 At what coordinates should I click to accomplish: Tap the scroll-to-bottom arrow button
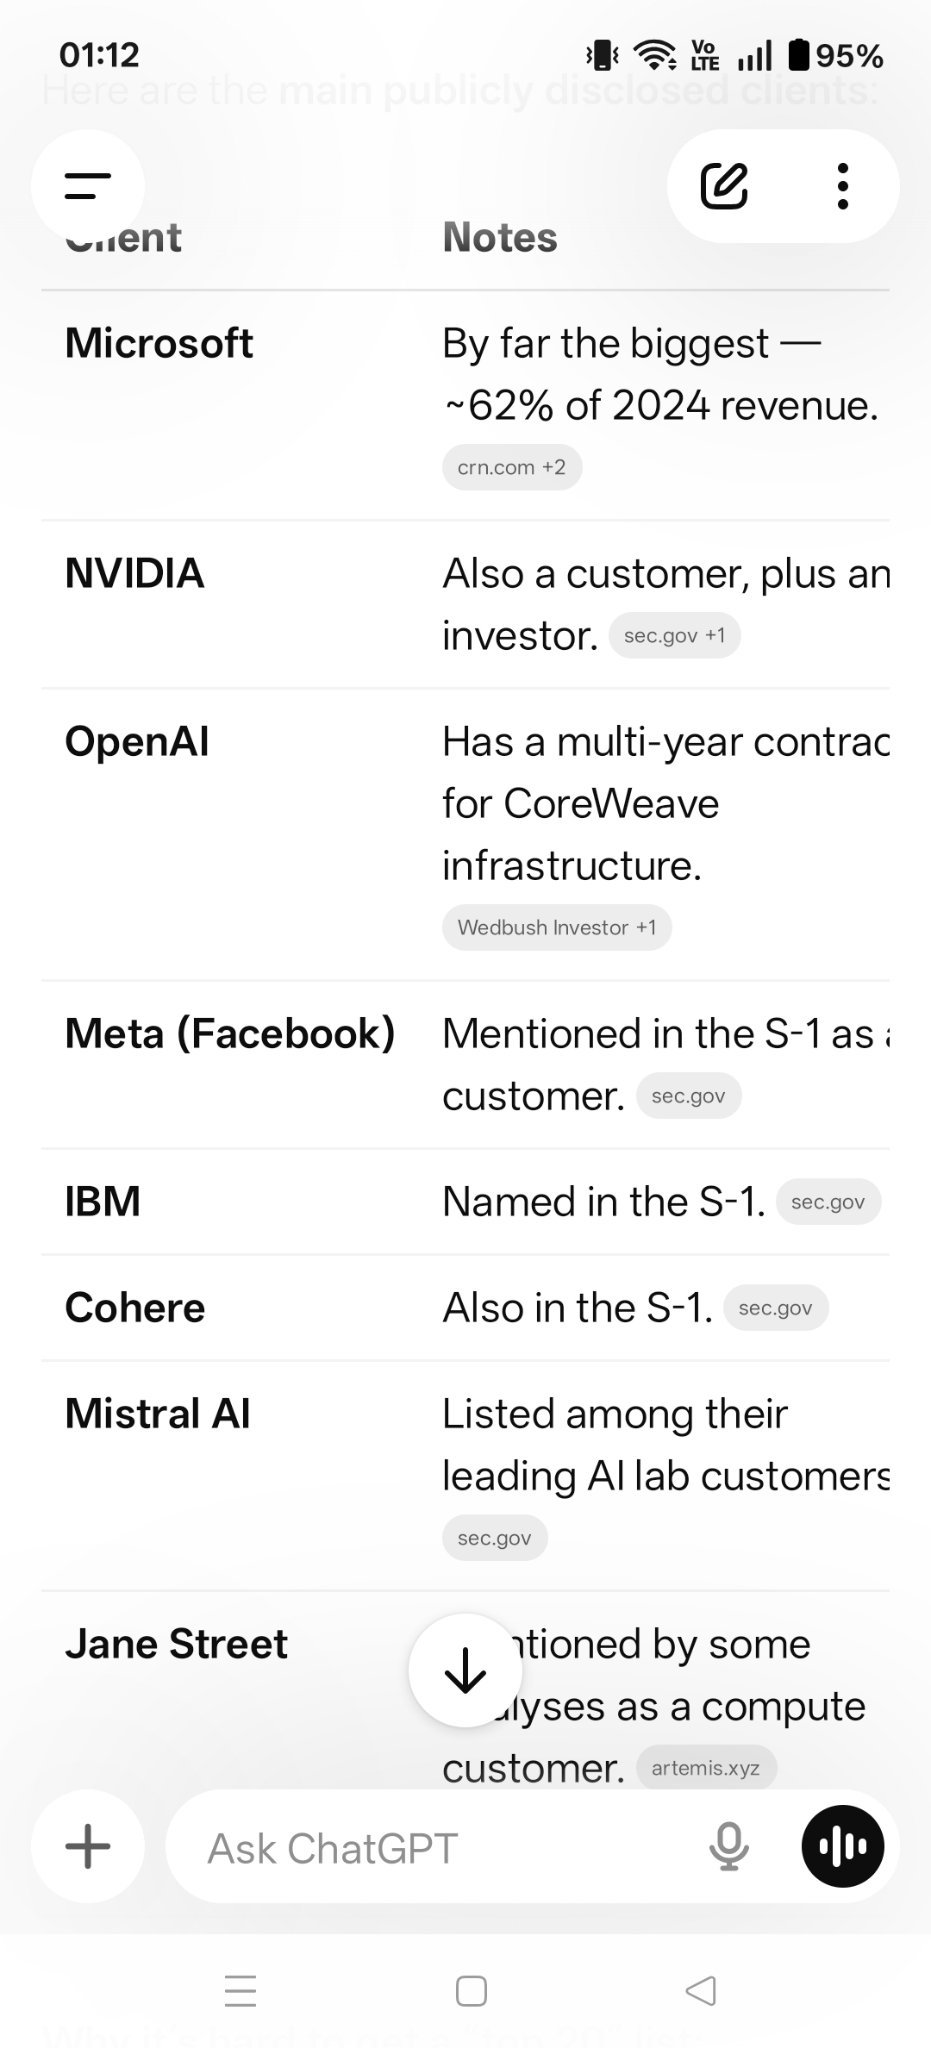(x=465, y=1670)
